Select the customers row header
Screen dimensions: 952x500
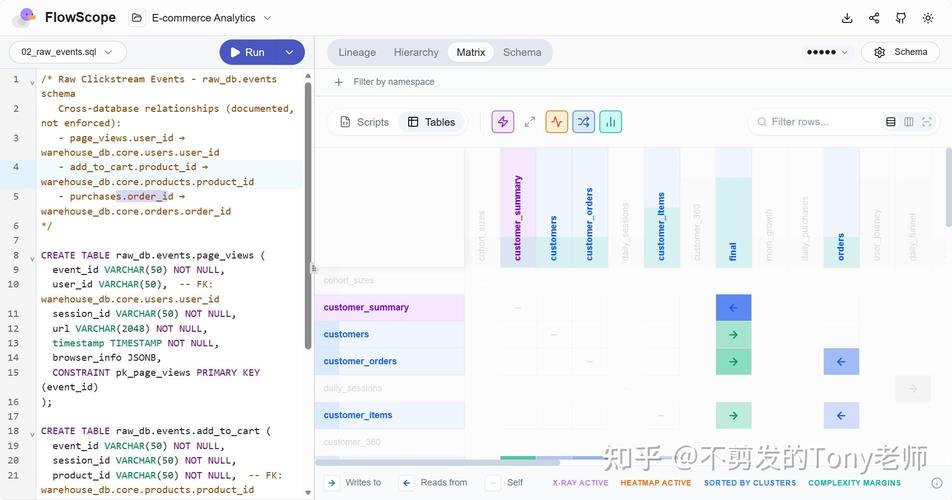tap(390, 334)
